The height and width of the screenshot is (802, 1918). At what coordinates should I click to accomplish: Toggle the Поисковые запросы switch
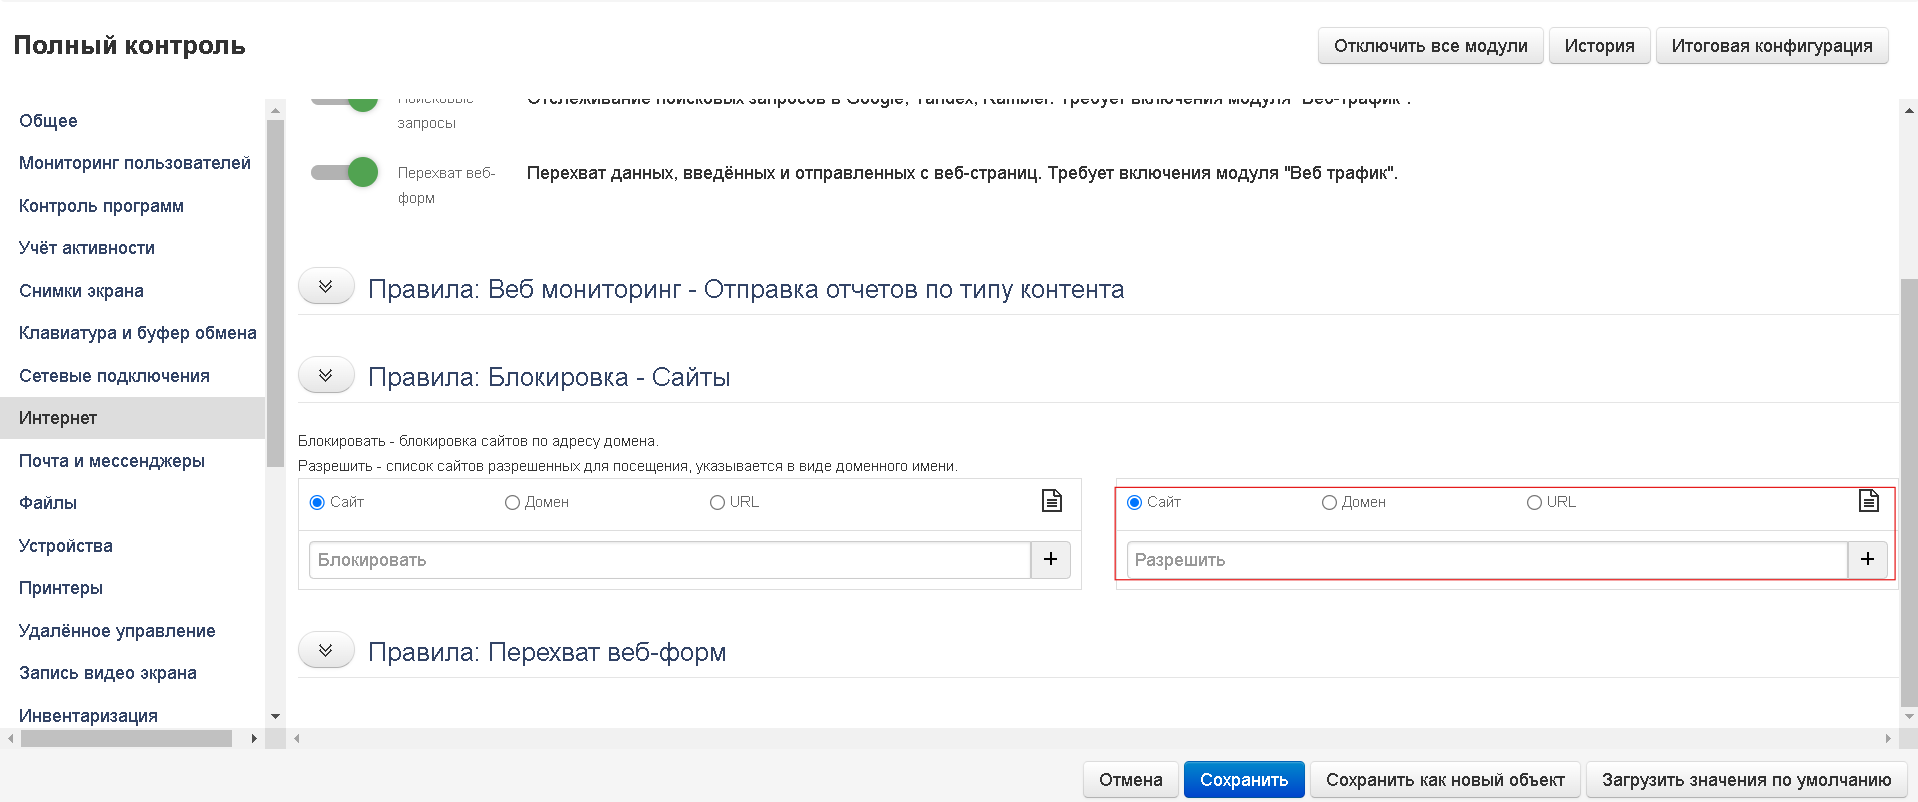(344, 100)
